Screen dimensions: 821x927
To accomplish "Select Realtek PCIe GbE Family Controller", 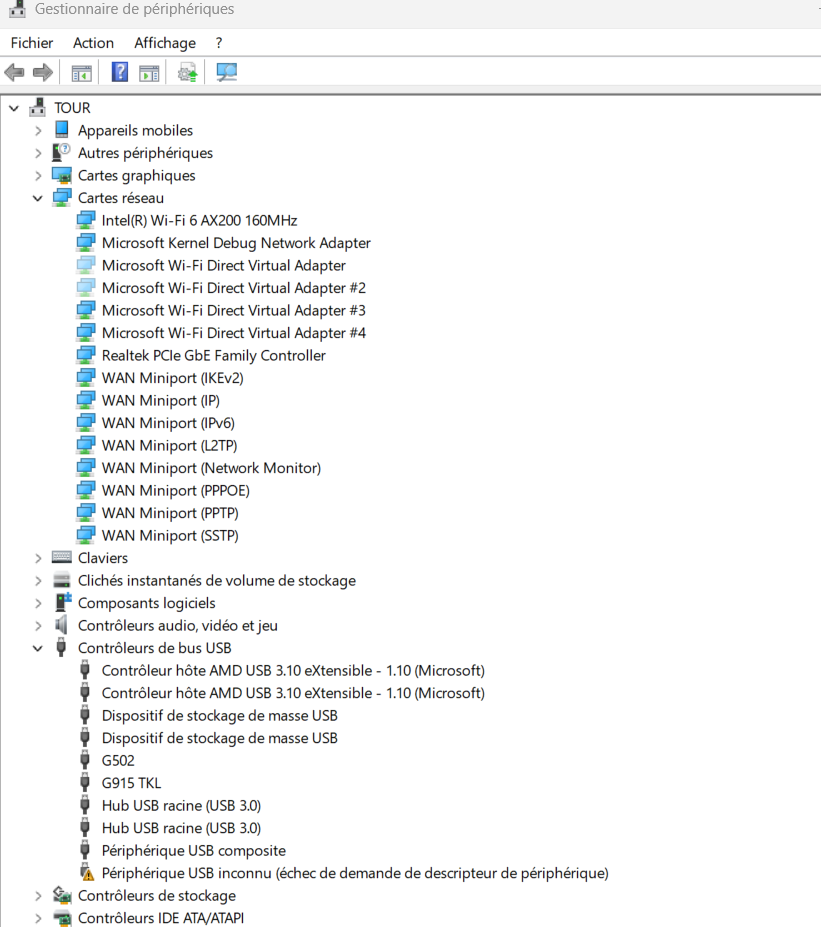I will pyautogui.click(x=213, y=355).
